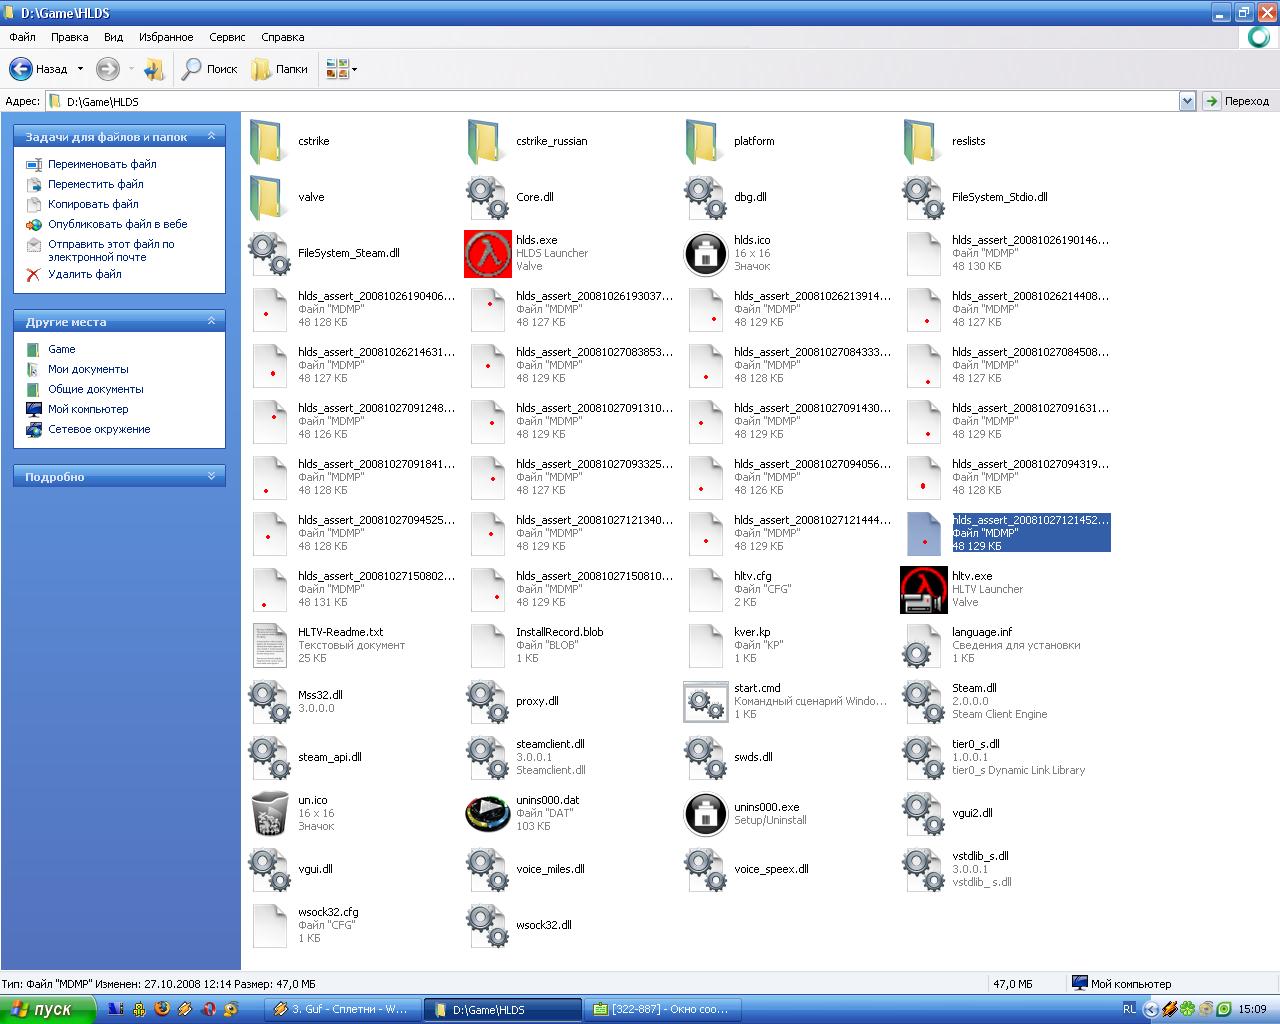Click 'Переместить файл' task link
Image resolution: width=1280 pixels, height=1024 pixels.
[96, 184]
